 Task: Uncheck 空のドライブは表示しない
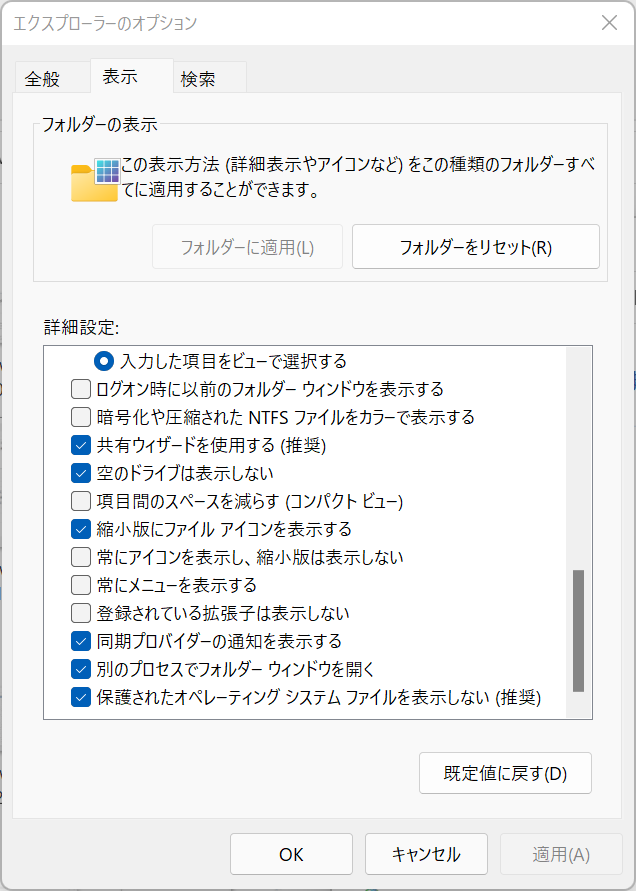tap(81, 473)
